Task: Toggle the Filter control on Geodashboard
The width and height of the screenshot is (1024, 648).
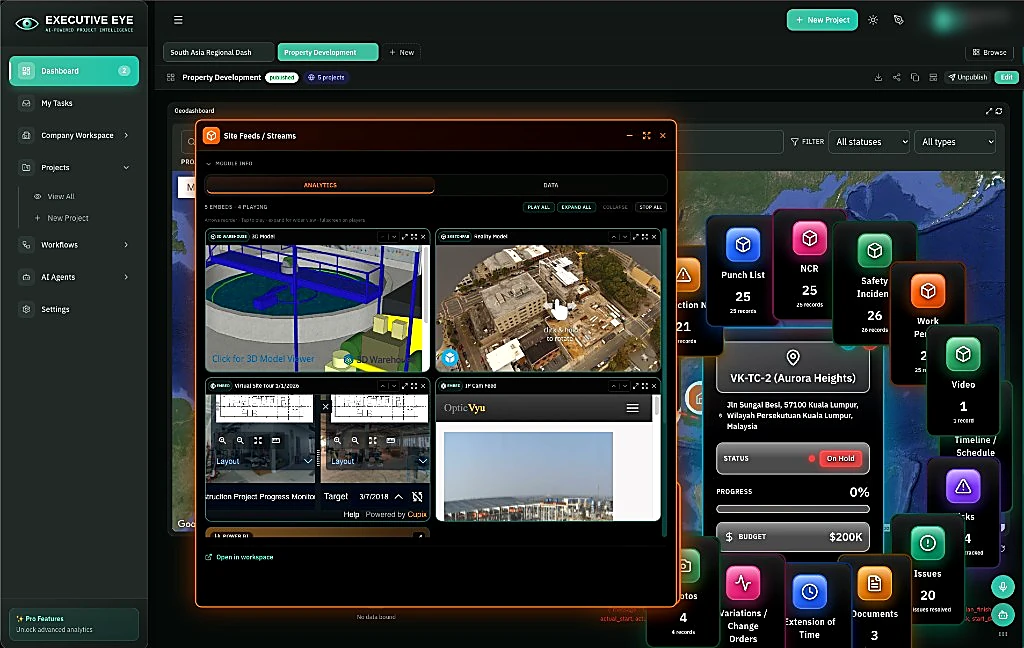Action: [x=807, y=142]
